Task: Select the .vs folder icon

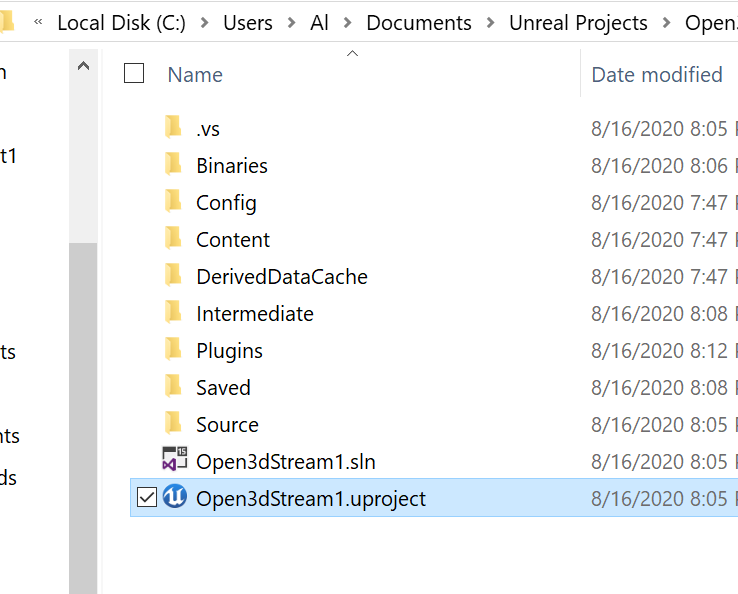Action: [x=173, y=127]
